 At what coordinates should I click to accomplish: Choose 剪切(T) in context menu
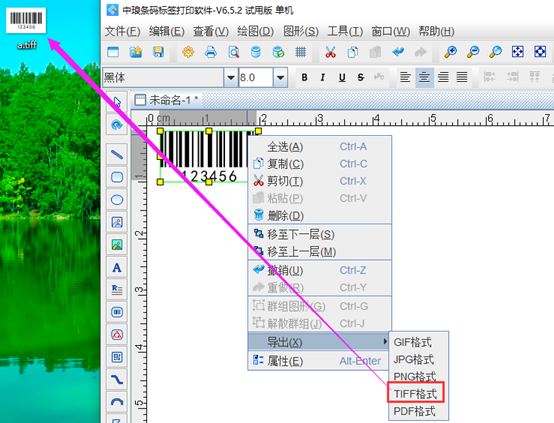pos(320,181)
